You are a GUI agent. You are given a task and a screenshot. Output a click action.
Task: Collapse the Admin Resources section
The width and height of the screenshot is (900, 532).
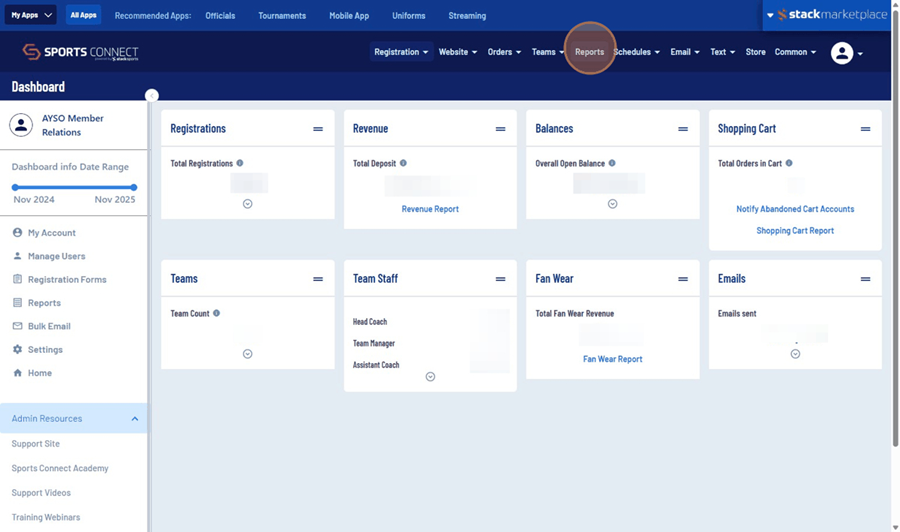click(135, 419)
